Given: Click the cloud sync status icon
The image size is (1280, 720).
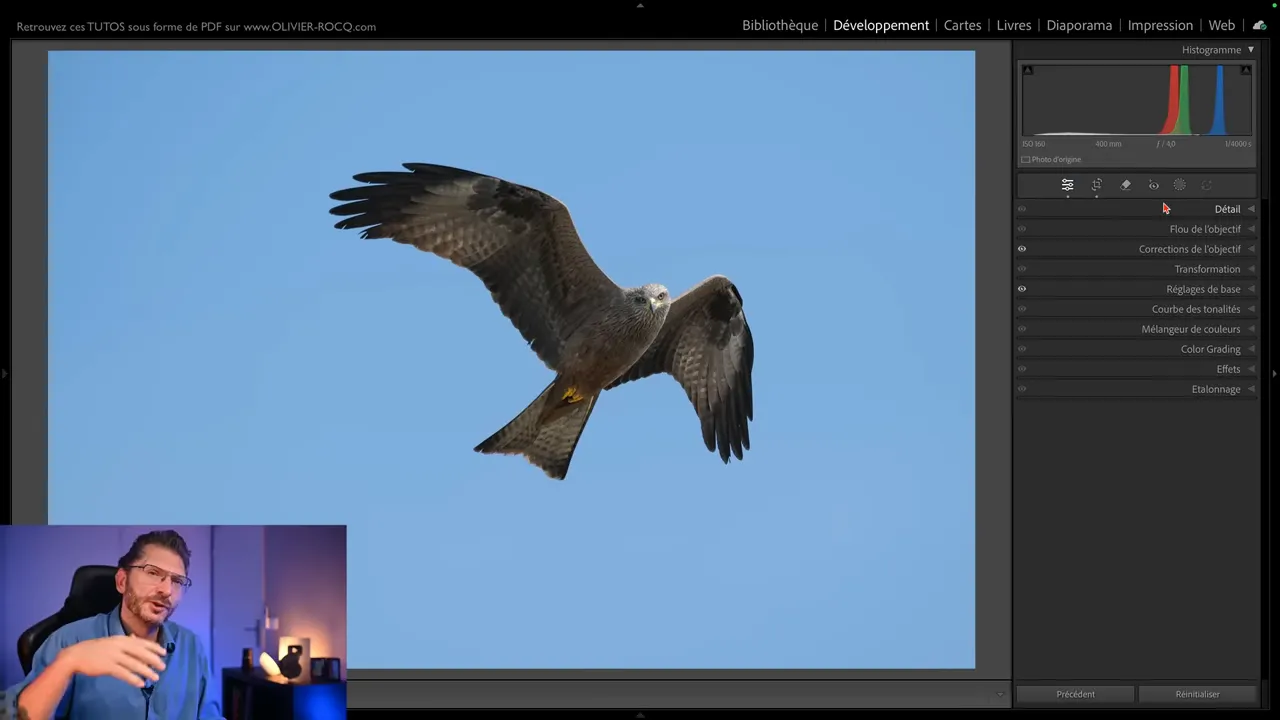Looking at the screenshot, I should click(1259, 25).
